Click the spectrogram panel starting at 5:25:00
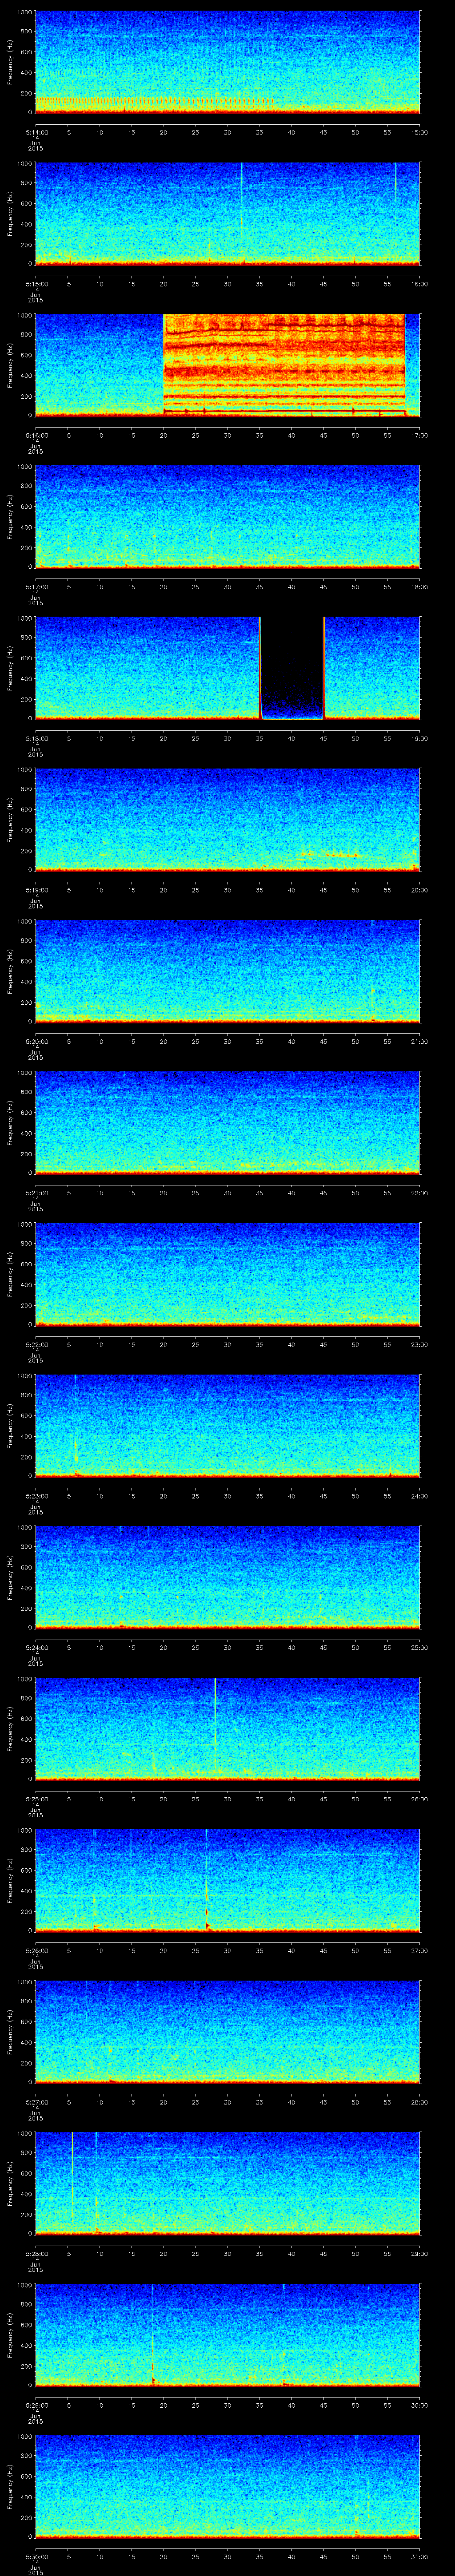455x2576 pixels. [x=228, y=1728]
